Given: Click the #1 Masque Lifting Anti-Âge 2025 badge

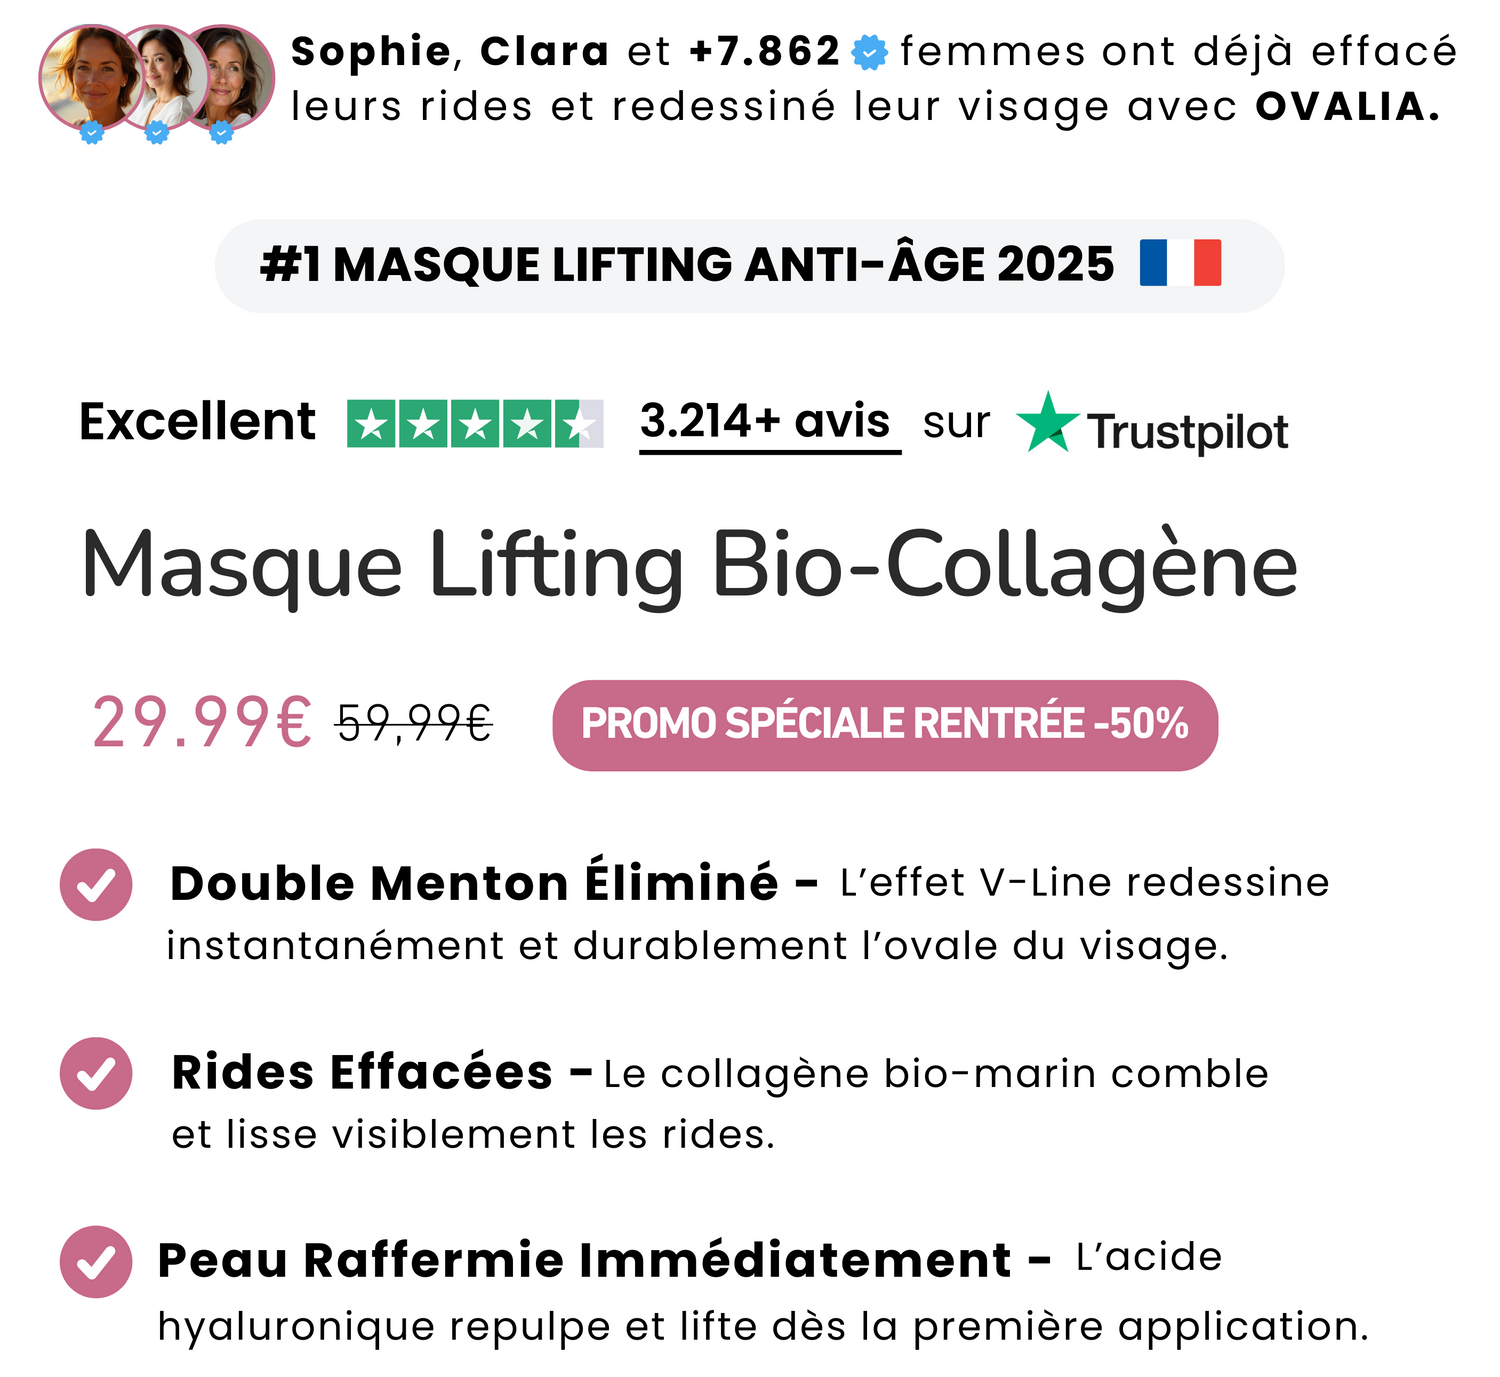Looking at the screenshot, I should [x=749, y=265].
